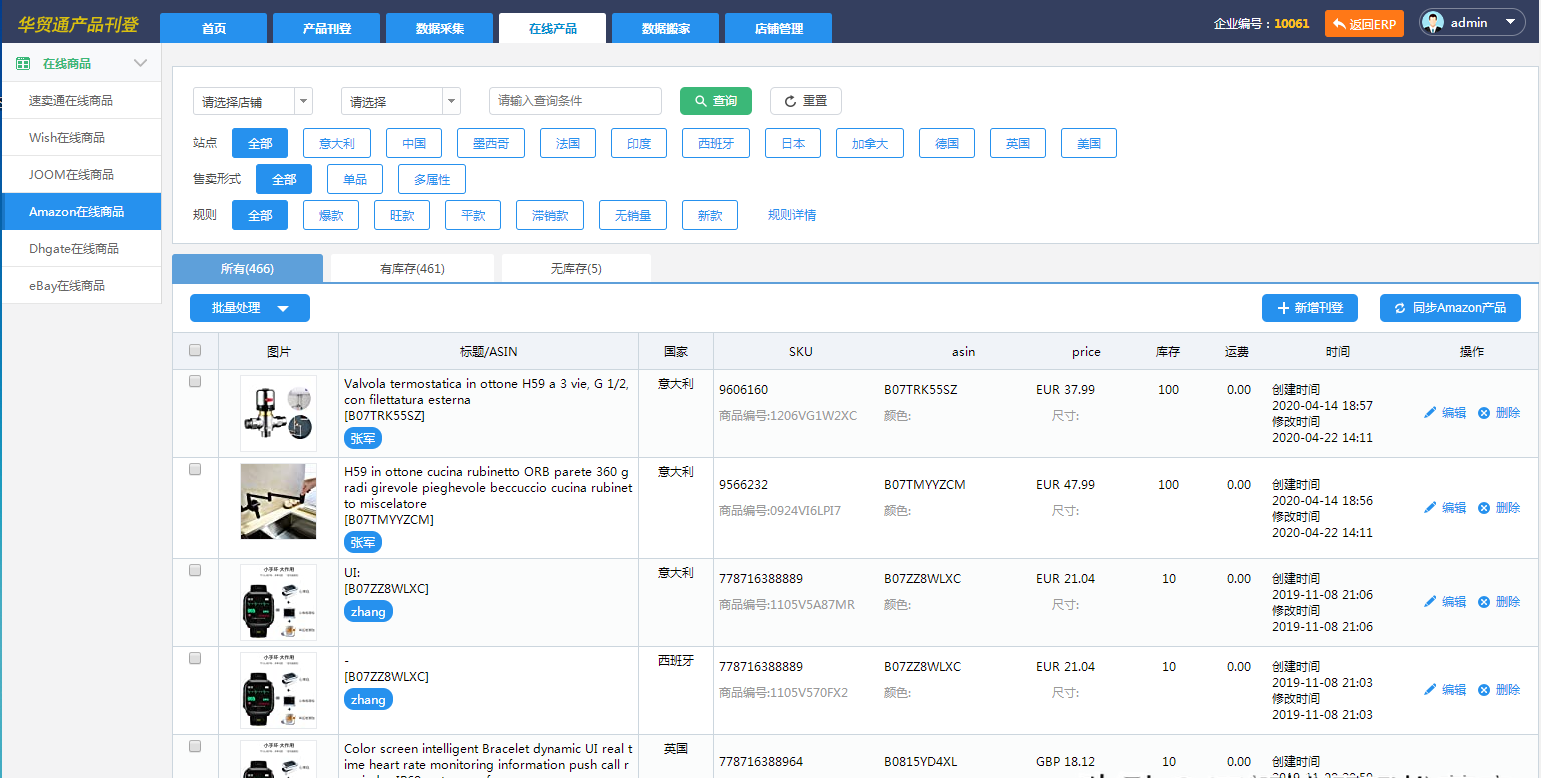Image resolution: width=1541 pixels, height=778 pixels.
Task: Collapse the Online Products sidebar section
Action: [x=140, y=63]
